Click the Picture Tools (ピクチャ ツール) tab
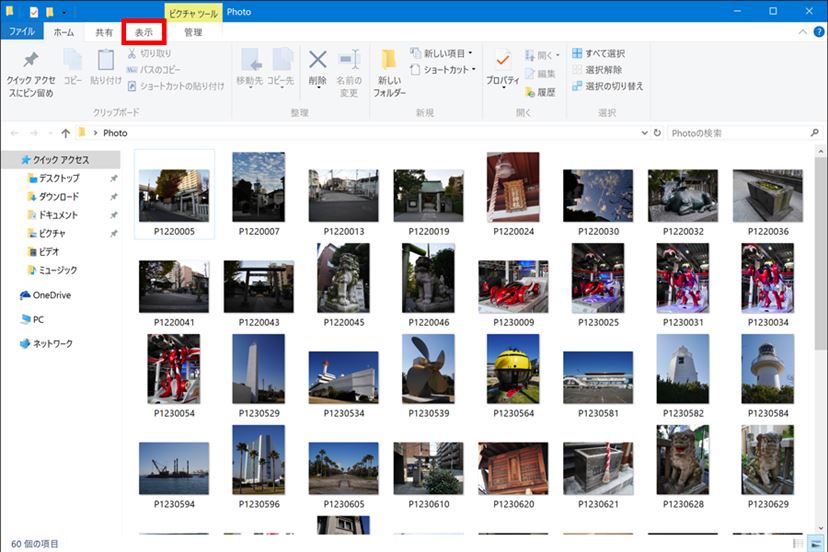This screenshot has height=552, width=828. pyautogui.click(x=193, y=13)
